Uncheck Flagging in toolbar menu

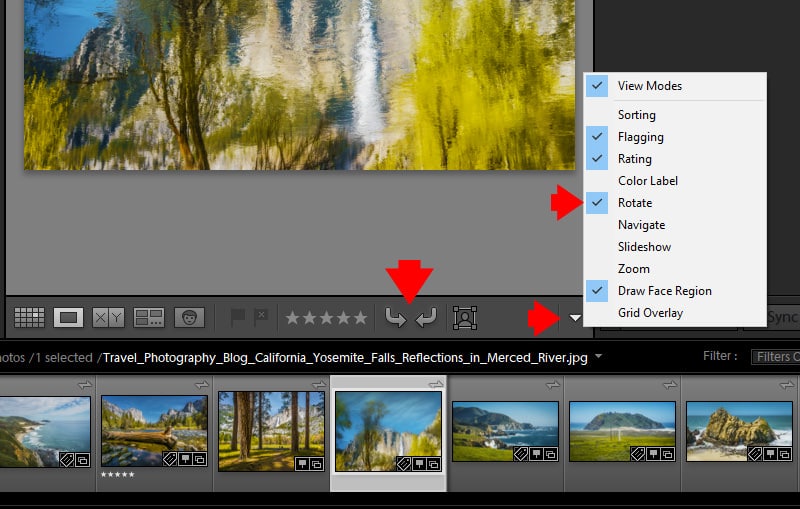(675, 137)
